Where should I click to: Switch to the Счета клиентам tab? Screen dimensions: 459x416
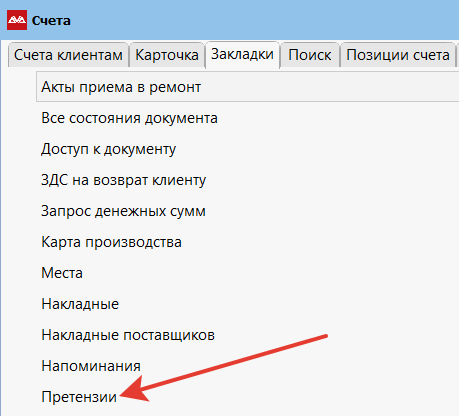click(68, 55)
